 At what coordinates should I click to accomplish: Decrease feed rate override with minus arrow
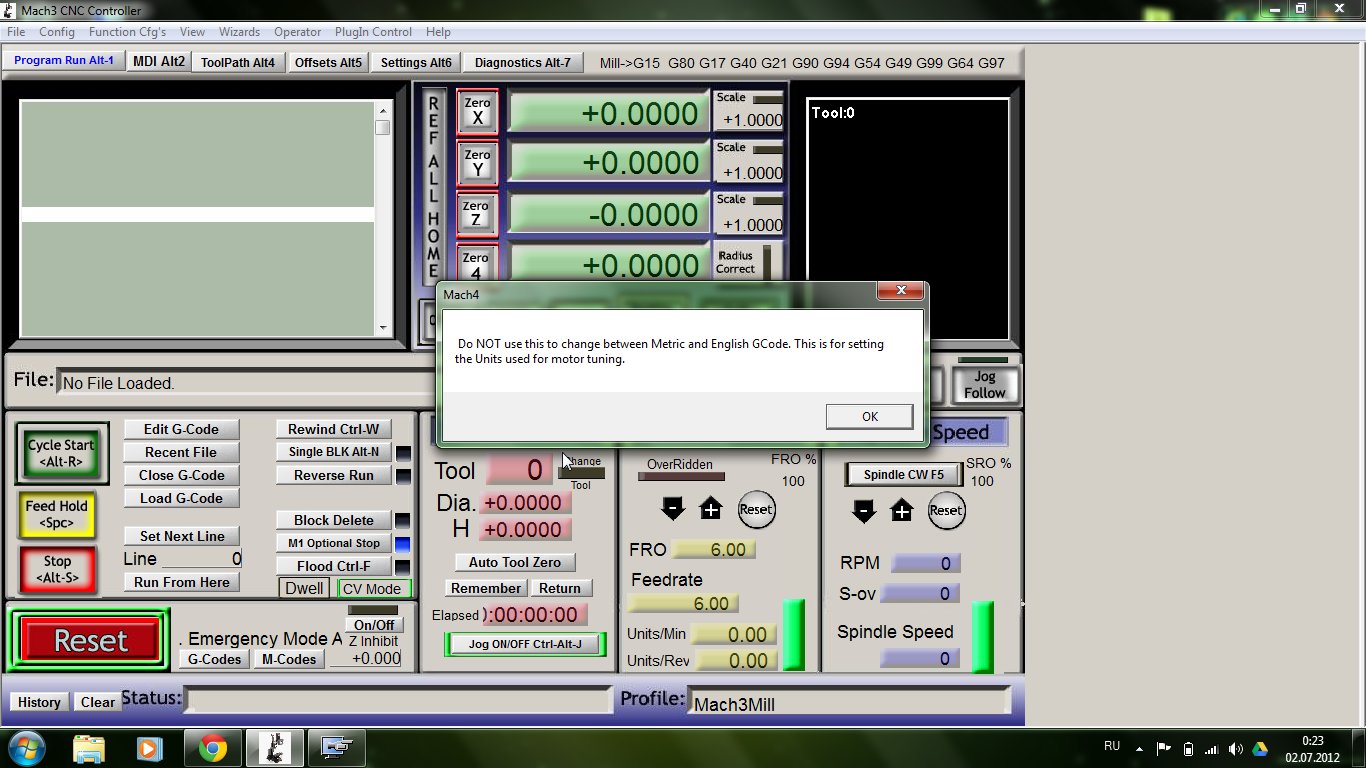(x=673, y=510)
